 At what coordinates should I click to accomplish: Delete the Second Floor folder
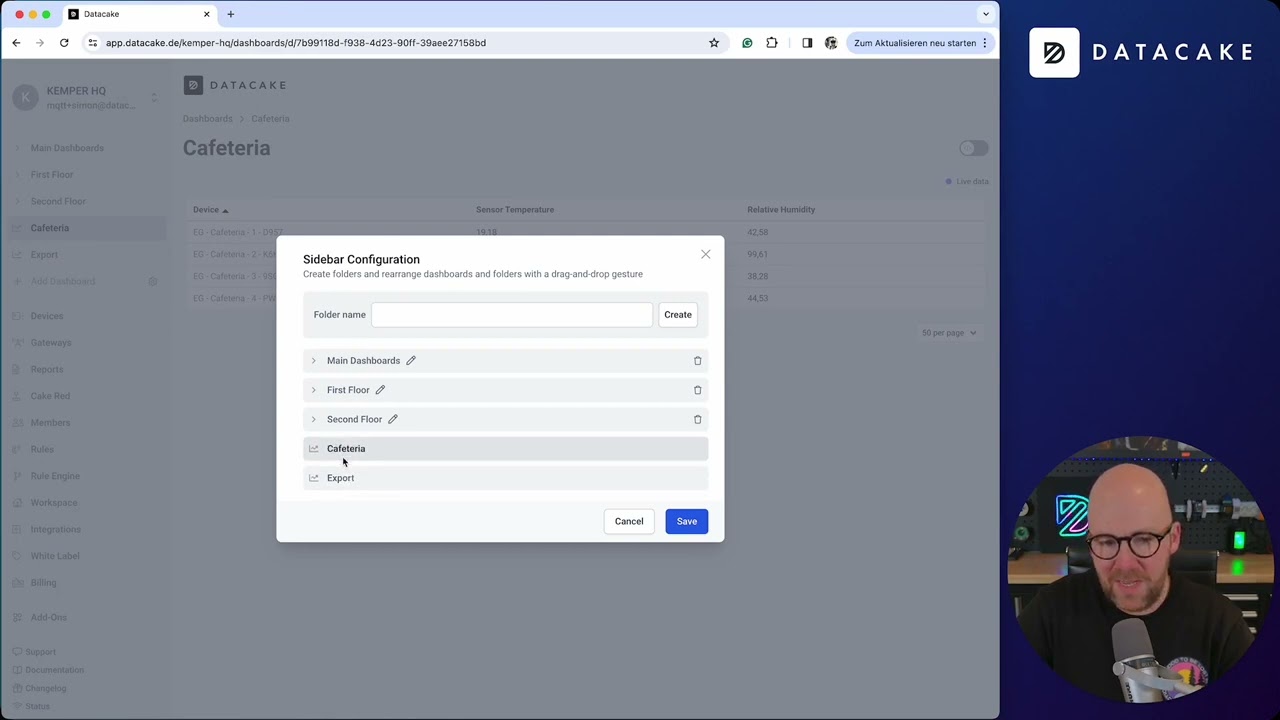click(x=698, y=419)
